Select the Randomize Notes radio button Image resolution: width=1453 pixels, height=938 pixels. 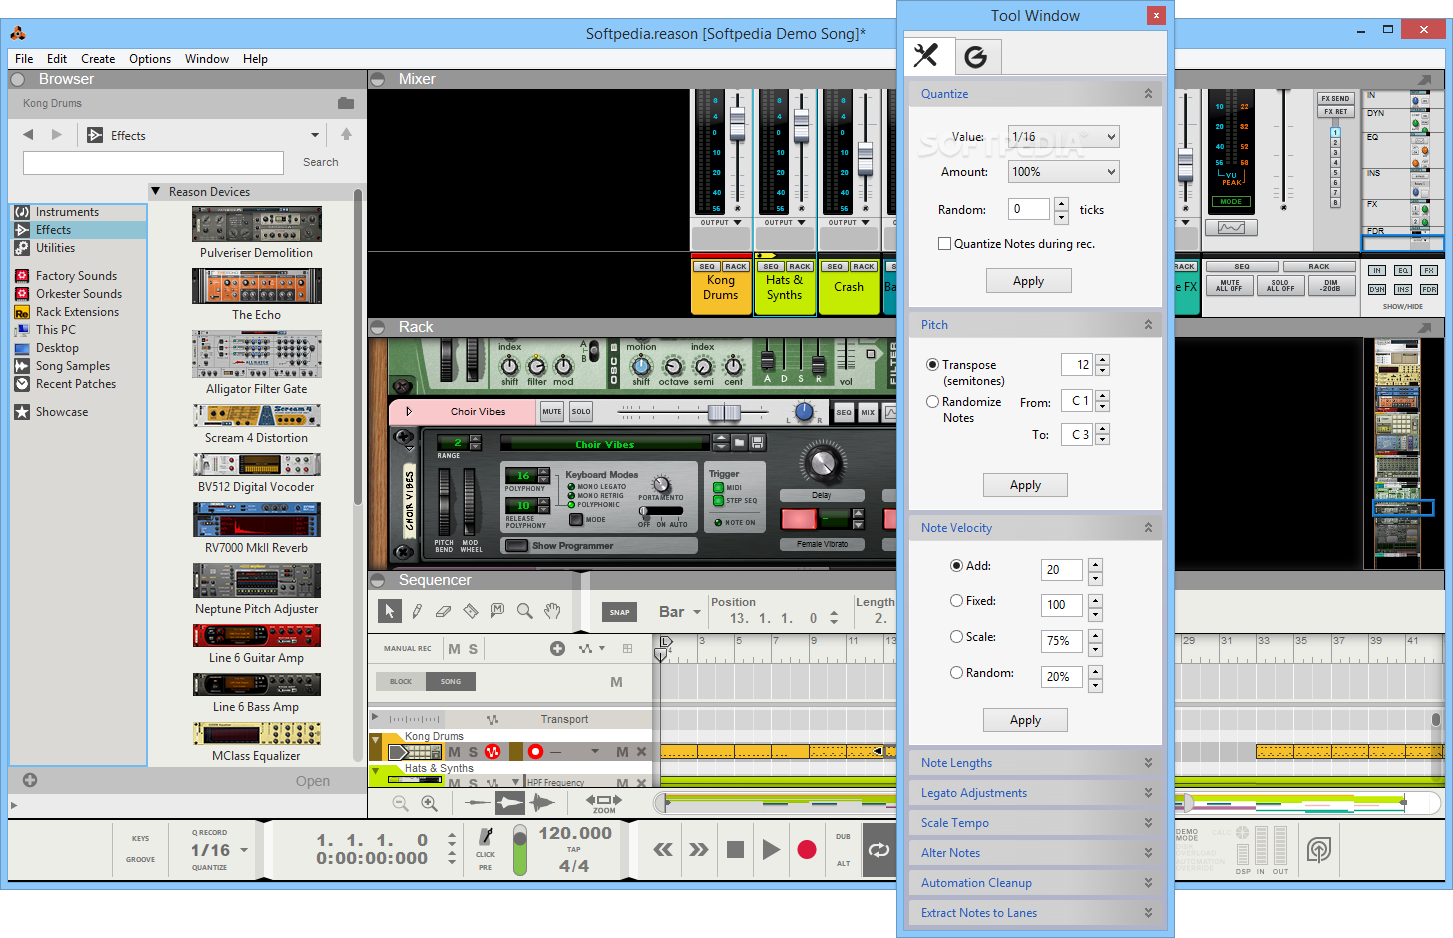(x=932, y=402)
